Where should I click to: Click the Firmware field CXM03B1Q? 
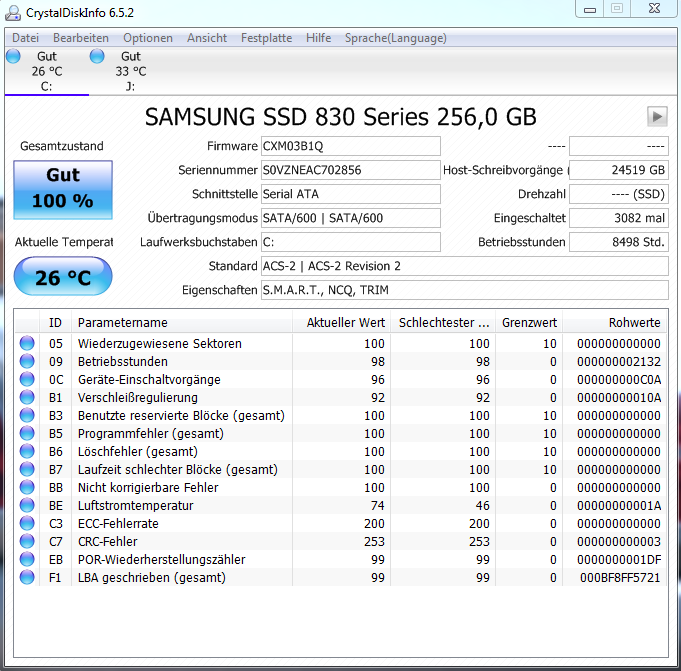tap(350, 146)
